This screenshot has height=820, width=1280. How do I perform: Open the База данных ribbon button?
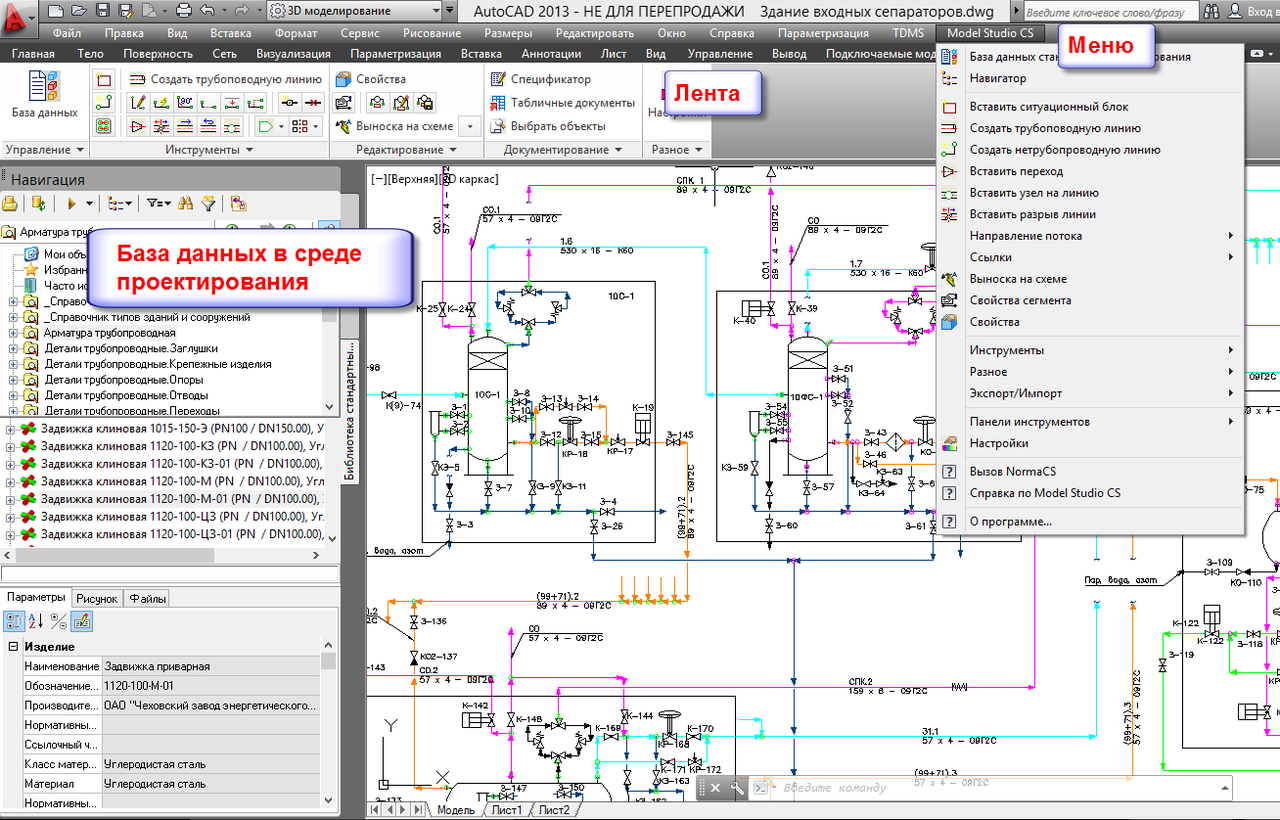[44, 95]
